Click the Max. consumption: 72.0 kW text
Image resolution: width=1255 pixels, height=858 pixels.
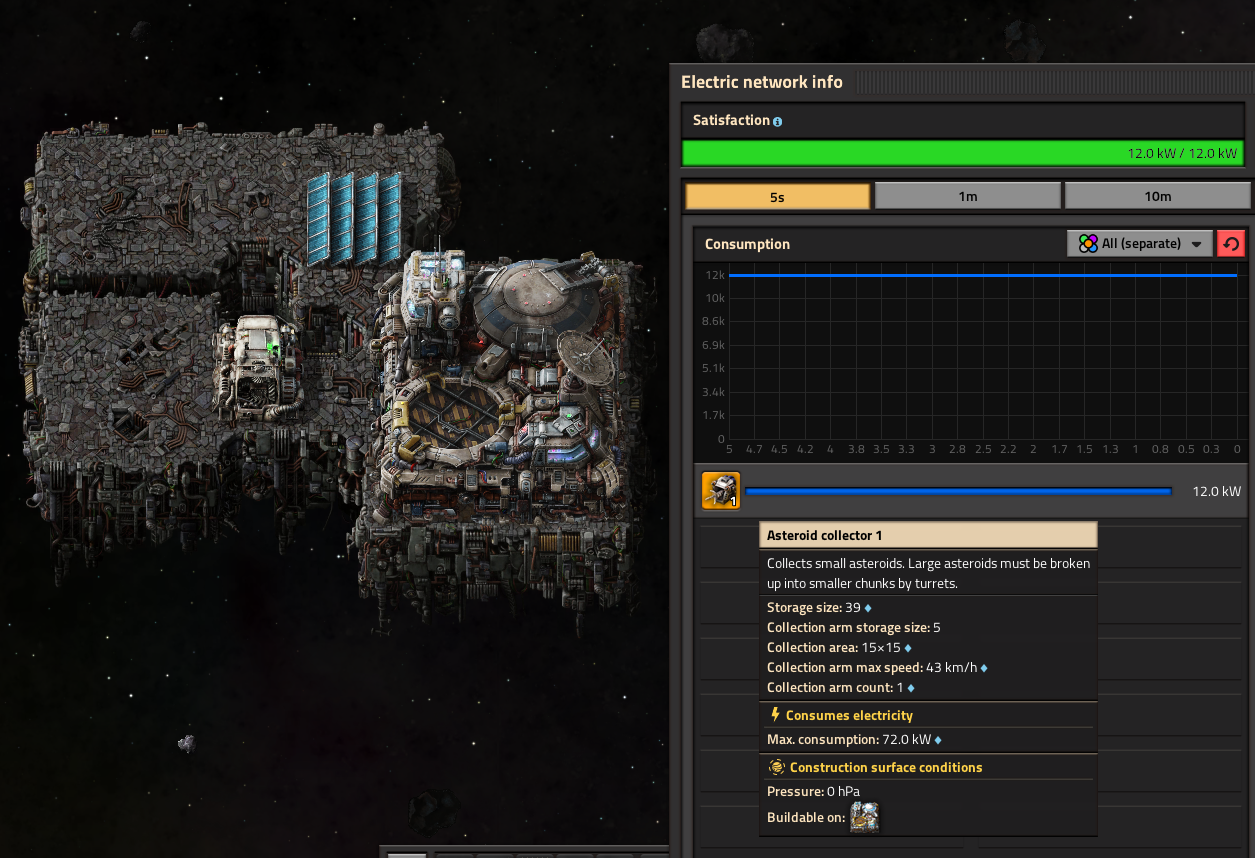tap(849, 740)
